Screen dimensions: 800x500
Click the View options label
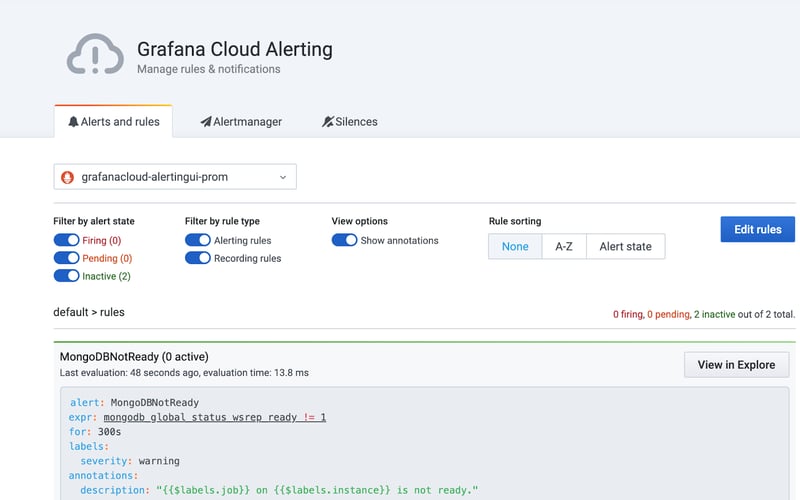360,221
